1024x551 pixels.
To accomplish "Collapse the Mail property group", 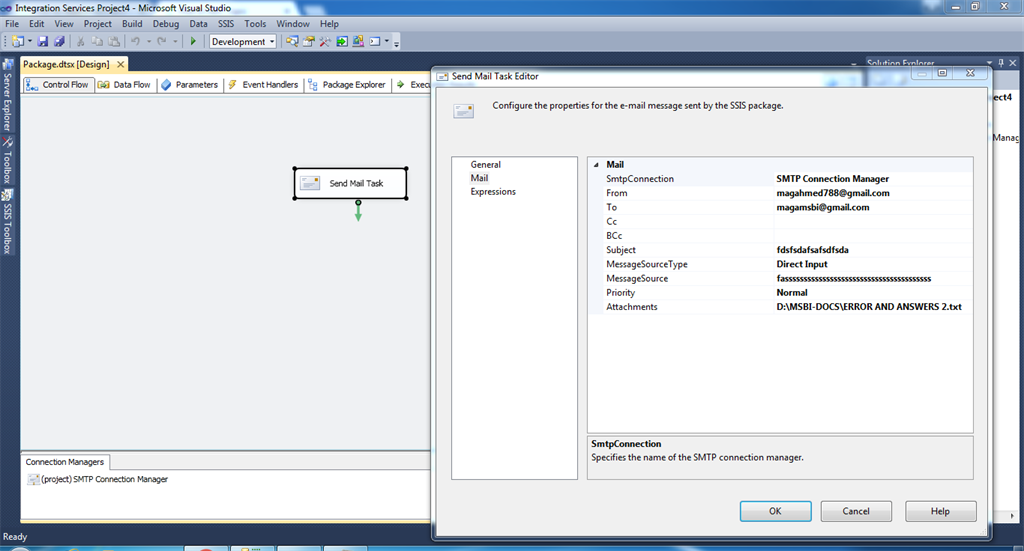I will (596, 165).
